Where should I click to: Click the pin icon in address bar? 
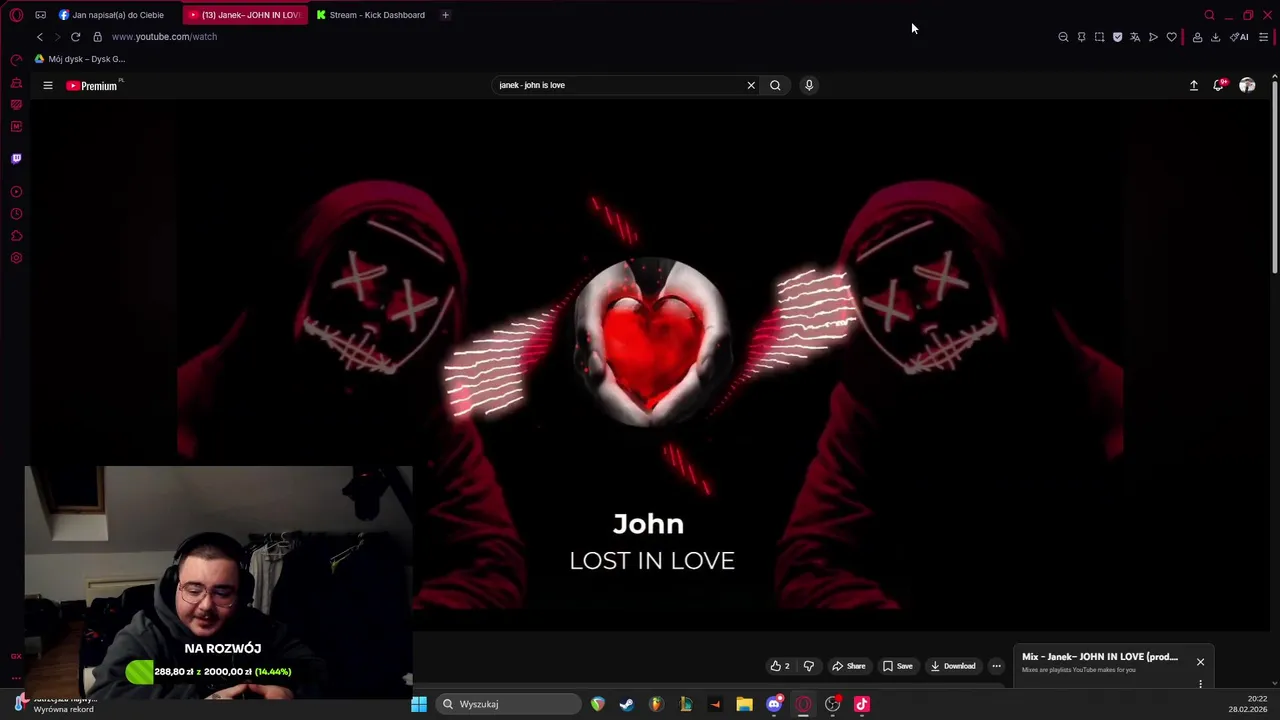coord(1081,37)
